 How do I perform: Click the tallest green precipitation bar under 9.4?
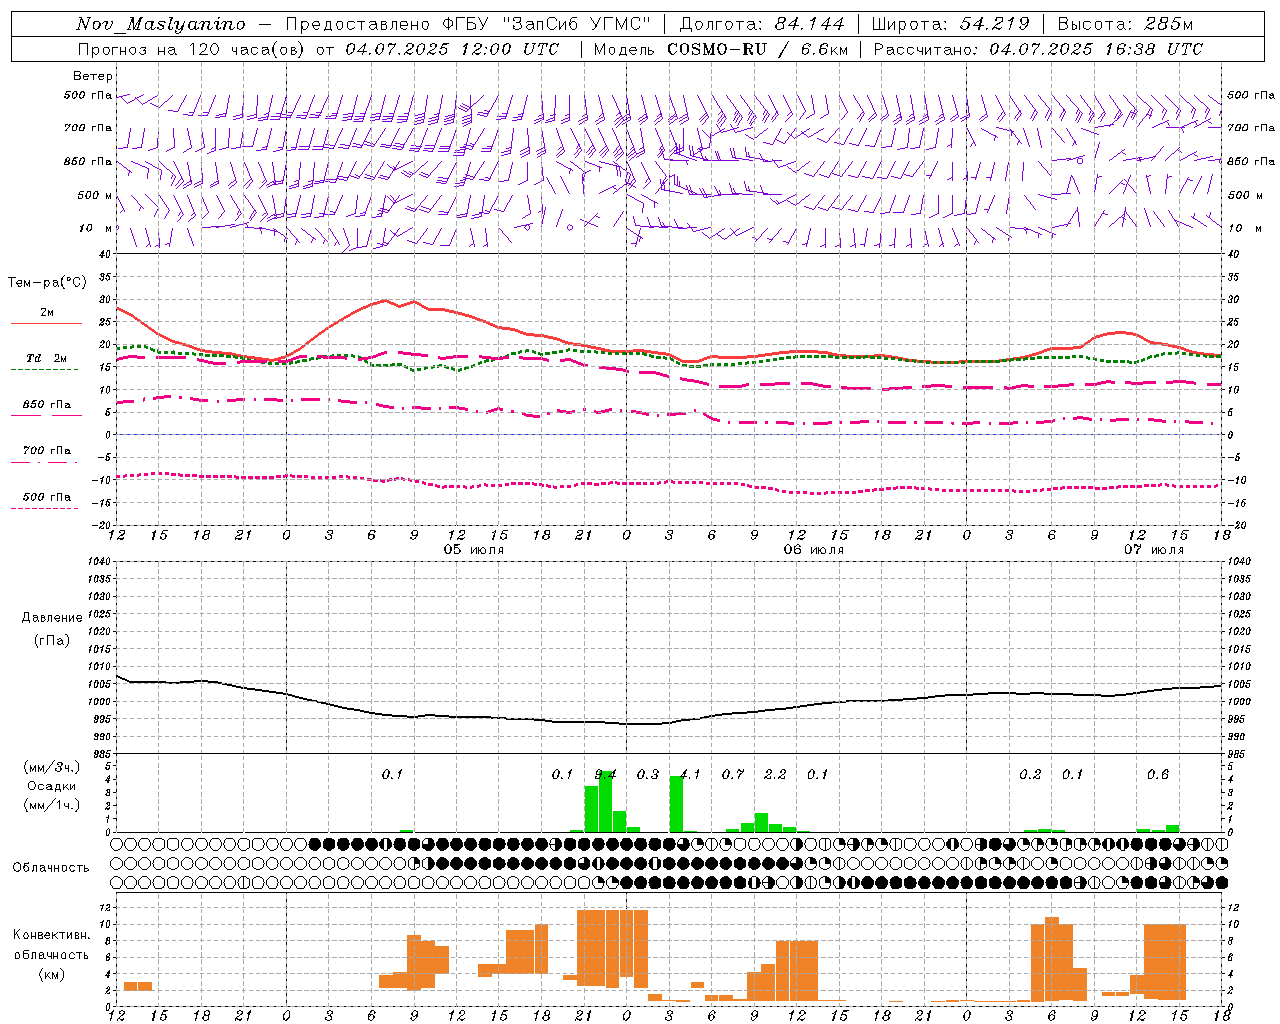tap(605, 802)
